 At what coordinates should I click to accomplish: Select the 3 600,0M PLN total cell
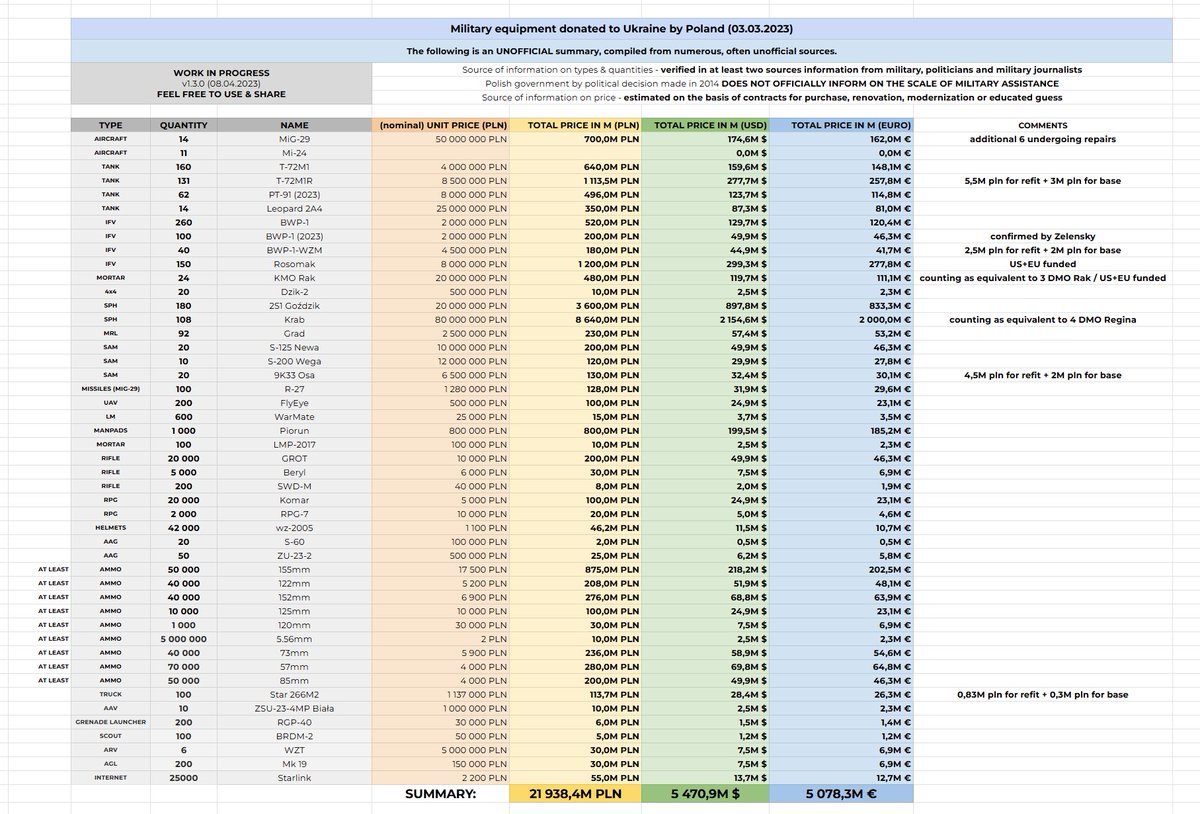coord(575,307)
